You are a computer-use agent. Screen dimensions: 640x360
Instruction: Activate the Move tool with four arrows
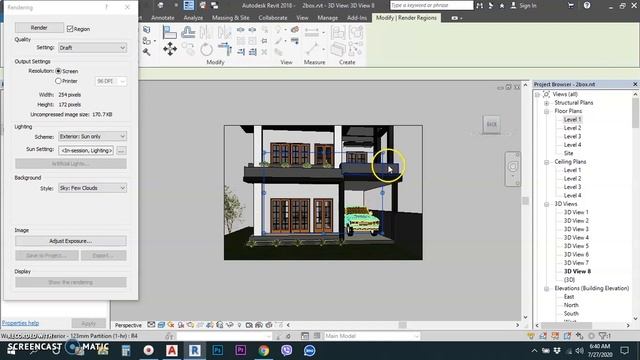(x=170, y=49)
